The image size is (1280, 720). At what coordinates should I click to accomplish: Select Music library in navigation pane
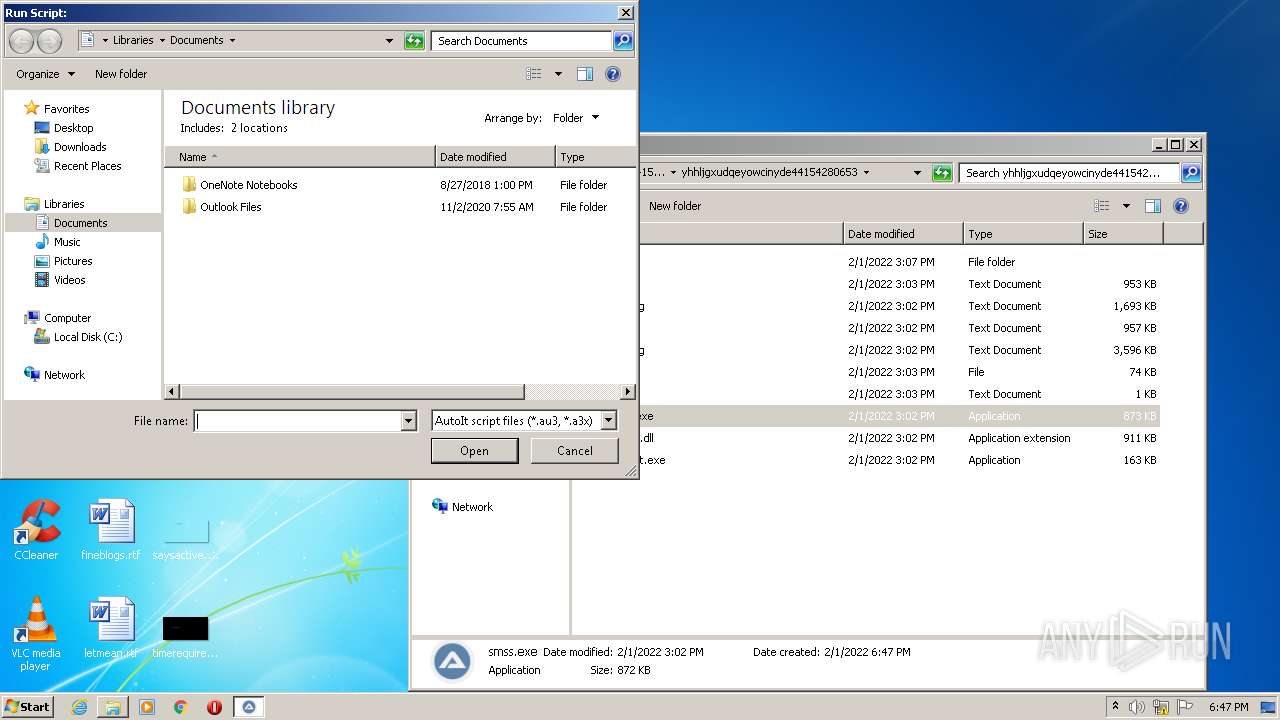67,242
